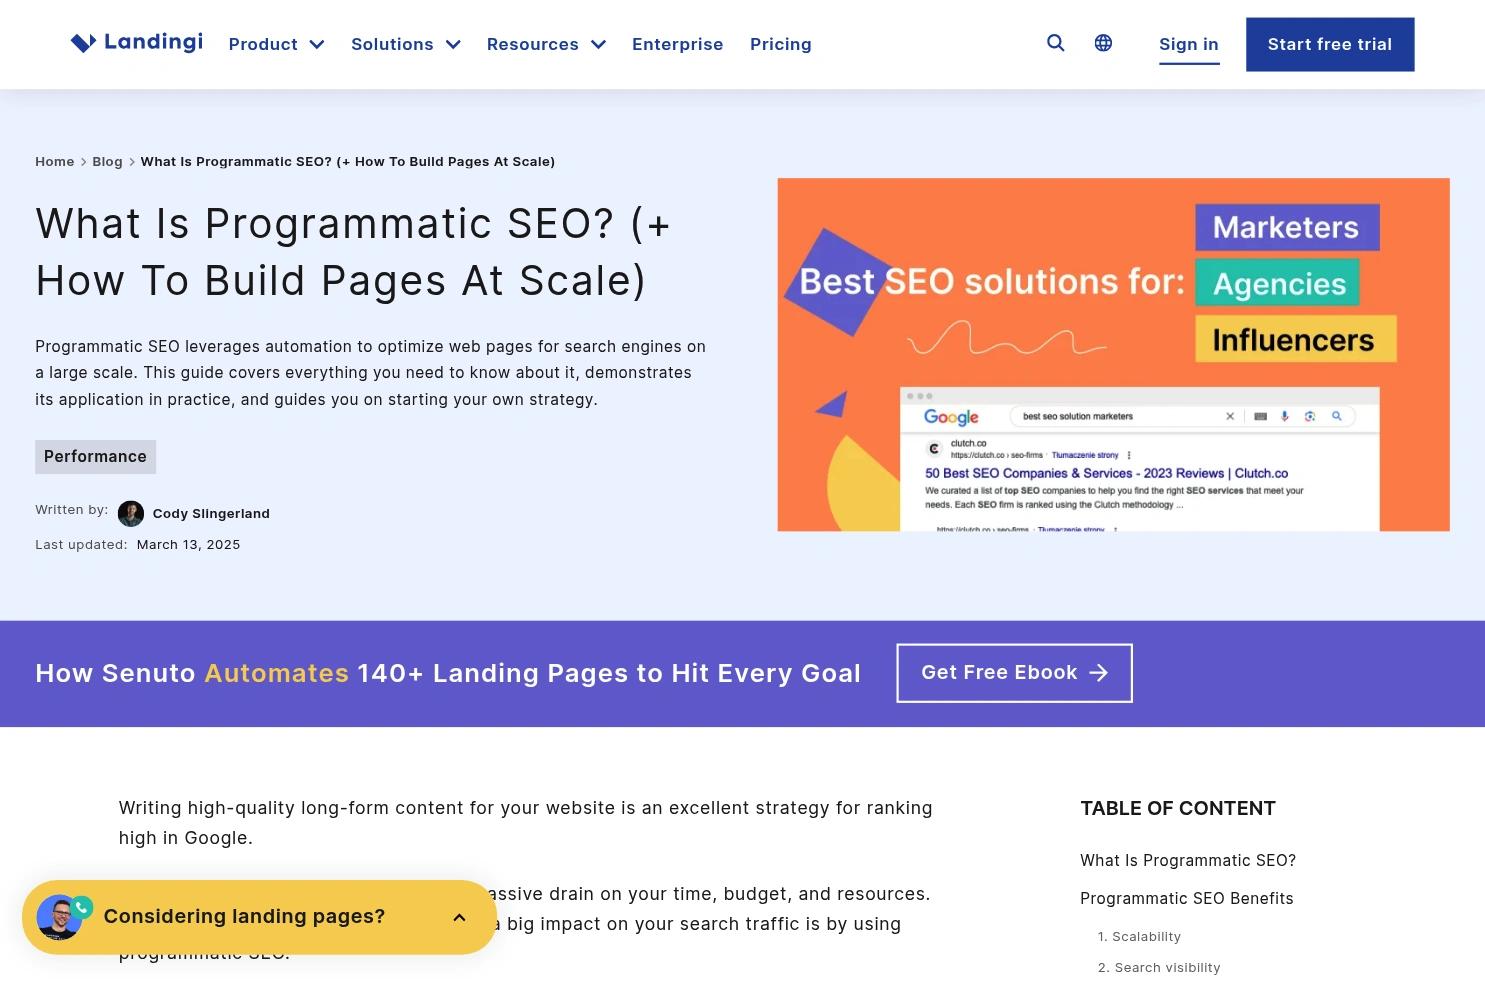Open the language globe selector
Viewport: 1485px width, 990px height.
[x=1103, y=43]
